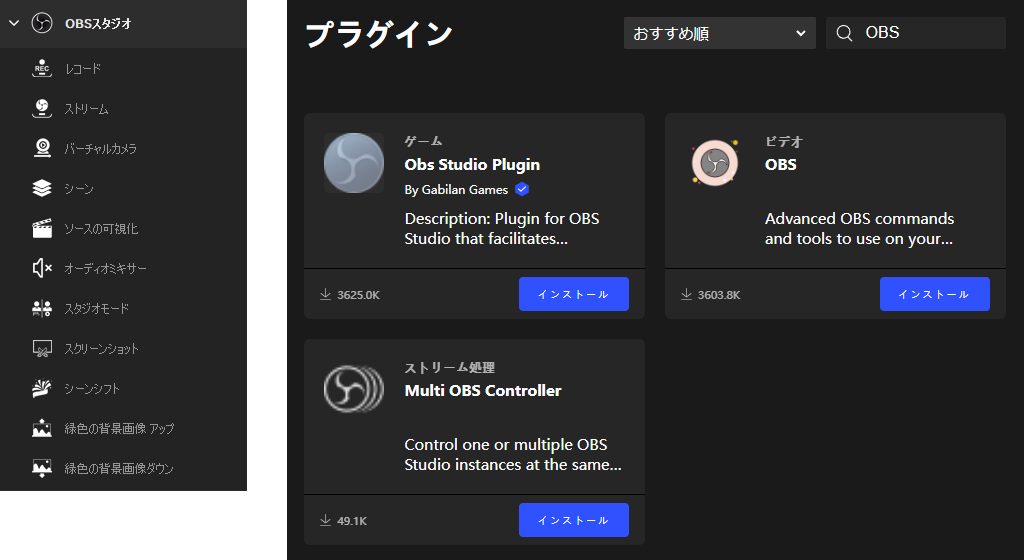Click the 3625.0K download count
Image resolution: width=1024 pixels, height=560 pixels.
pyautogui.click(x=359, y=295)
